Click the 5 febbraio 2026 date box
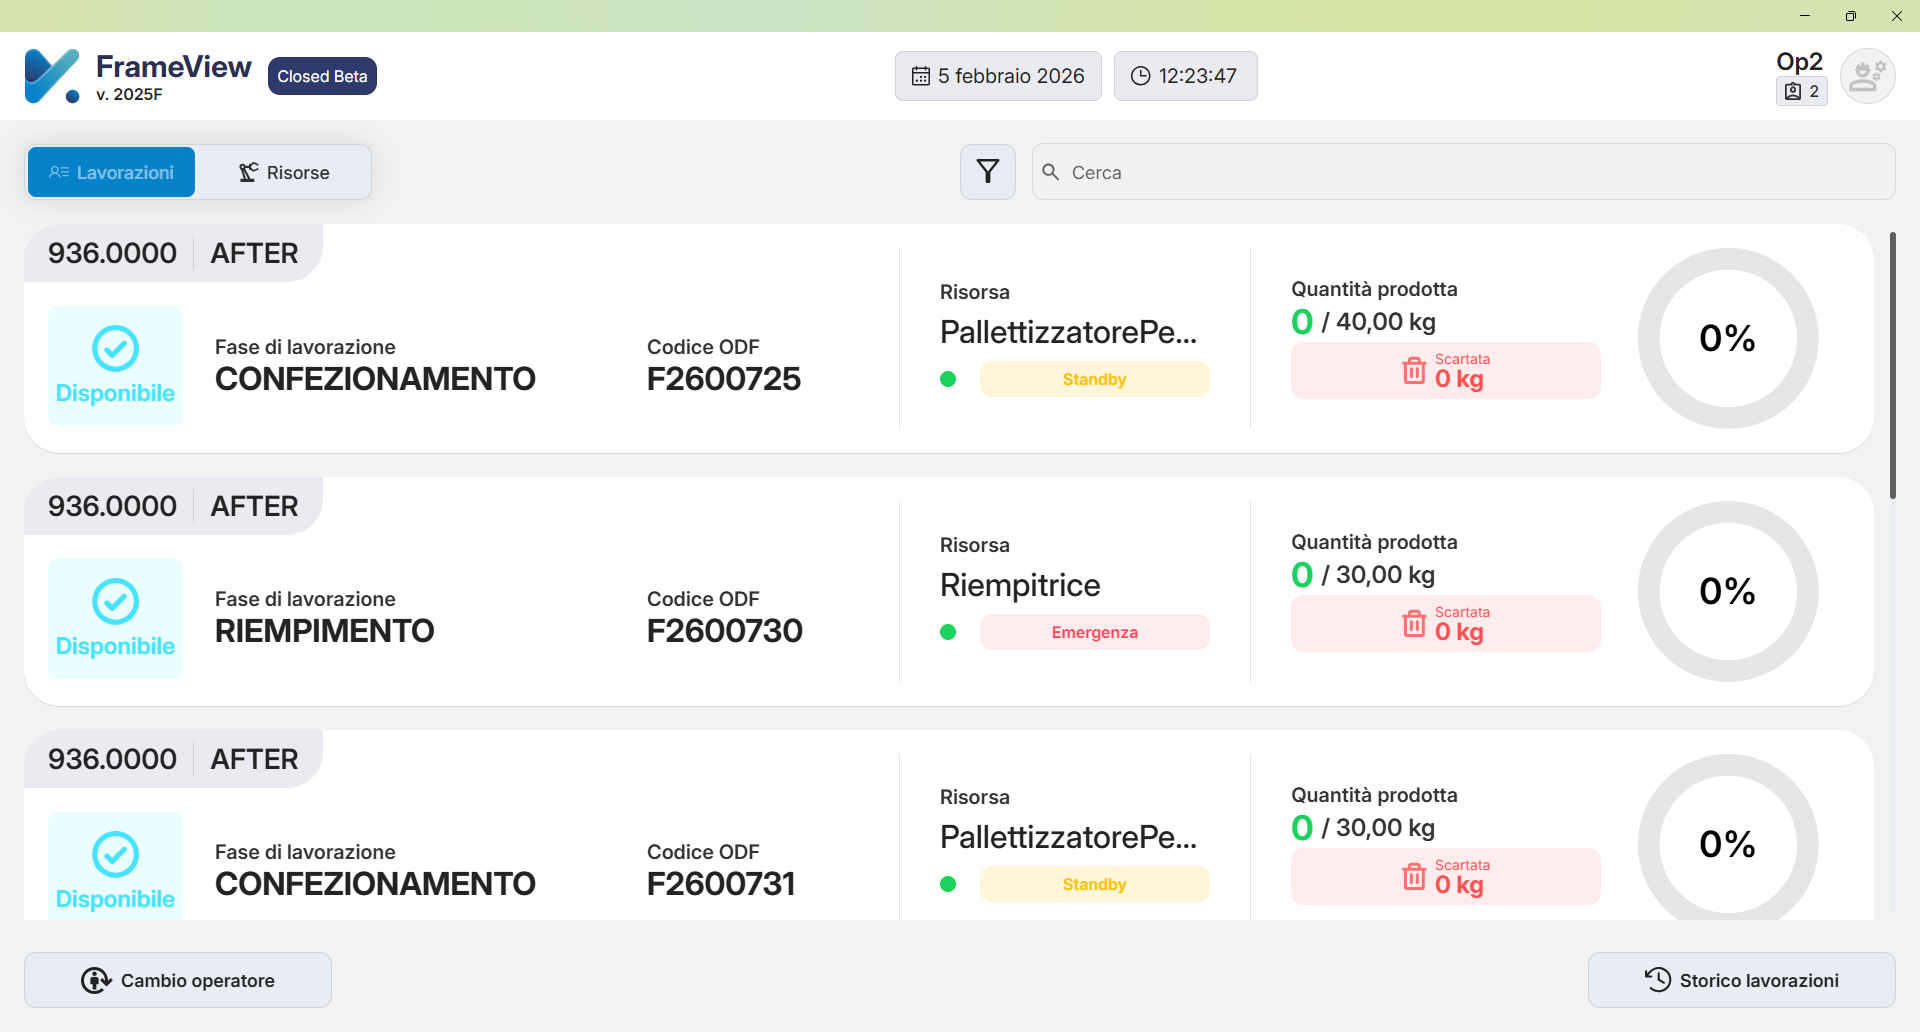The height and width of the screenshot is (1032, 1920). 998,76
